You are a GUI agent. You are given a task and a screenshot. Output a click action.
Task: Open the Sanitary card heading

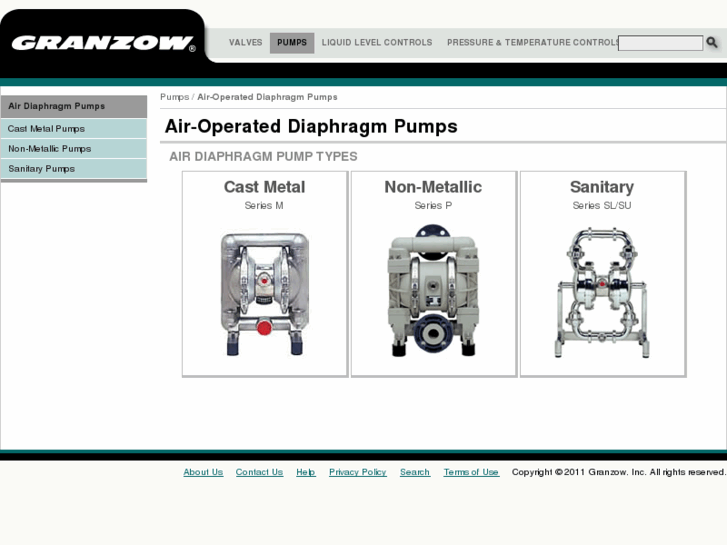602,187
